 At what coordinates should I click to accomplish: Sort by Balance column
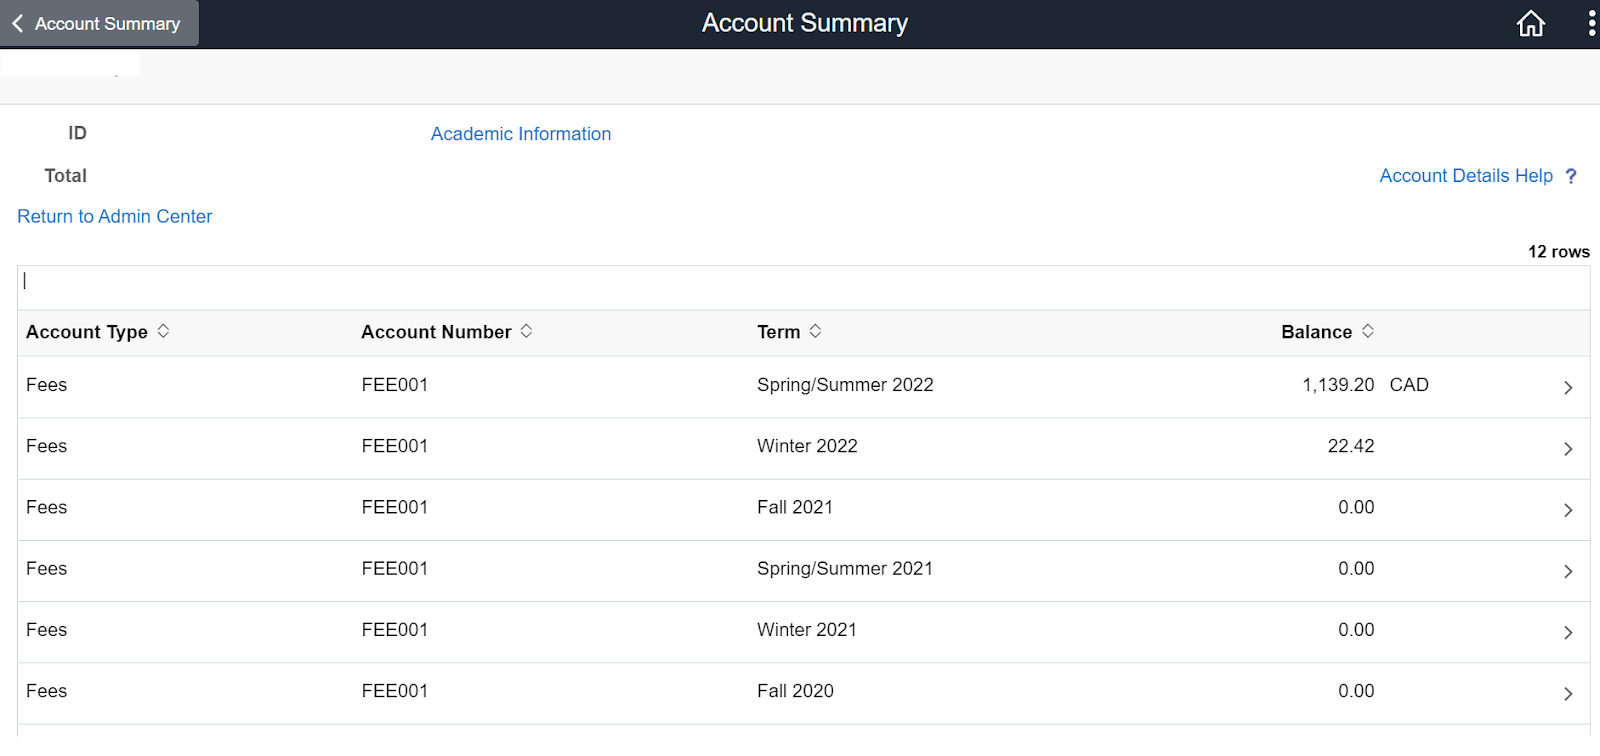[1367, 331]
